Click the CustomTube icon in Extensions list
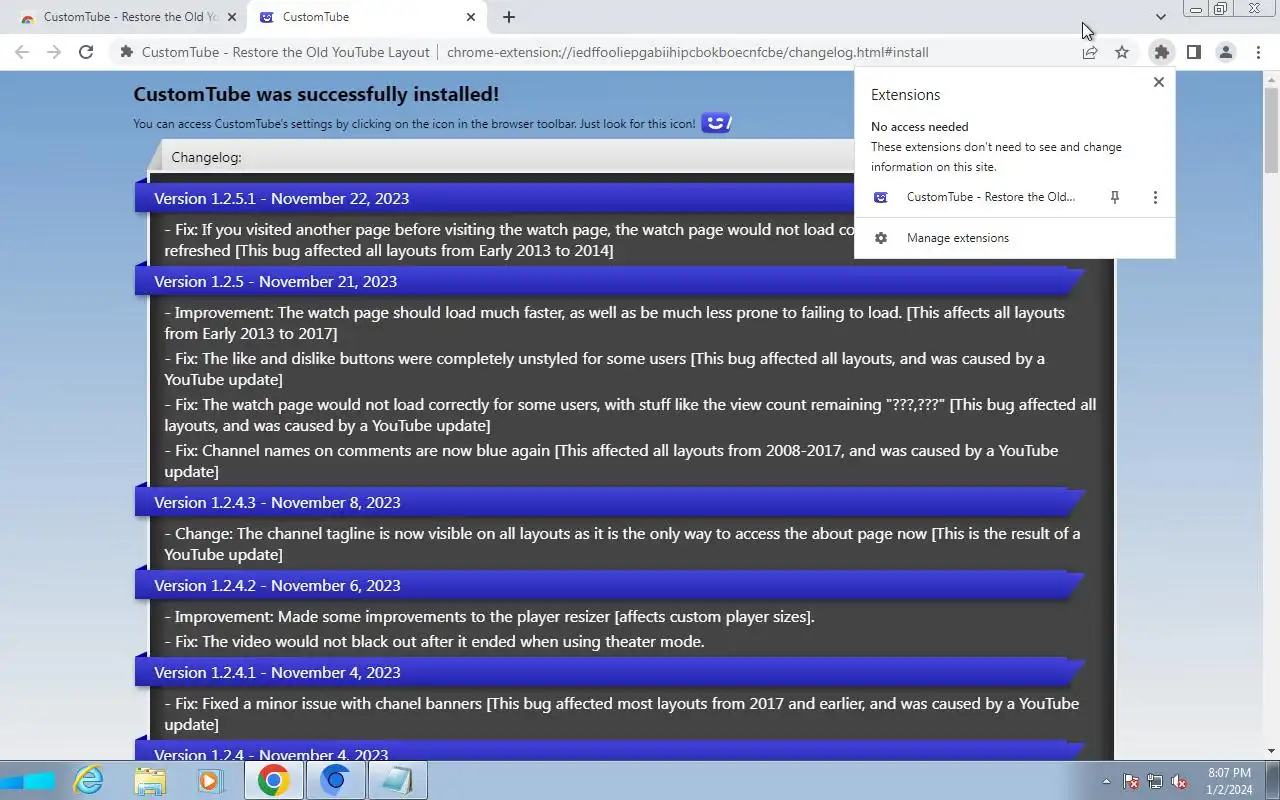This screenshot has height=800, width=1280. click(881, 197)
